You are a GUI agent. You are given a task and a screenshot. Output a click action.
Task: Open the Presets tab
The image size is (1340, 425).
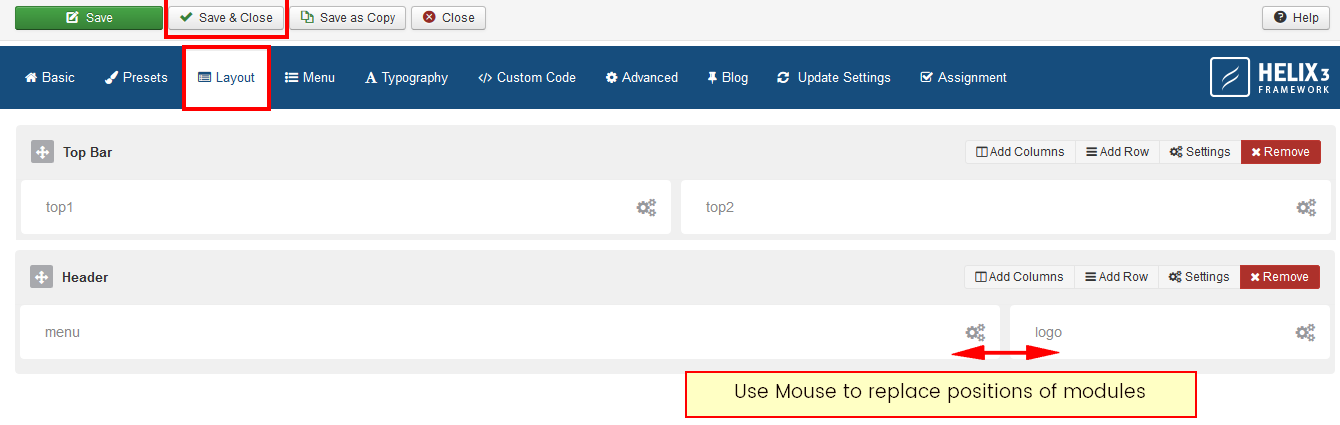point(136,78)
